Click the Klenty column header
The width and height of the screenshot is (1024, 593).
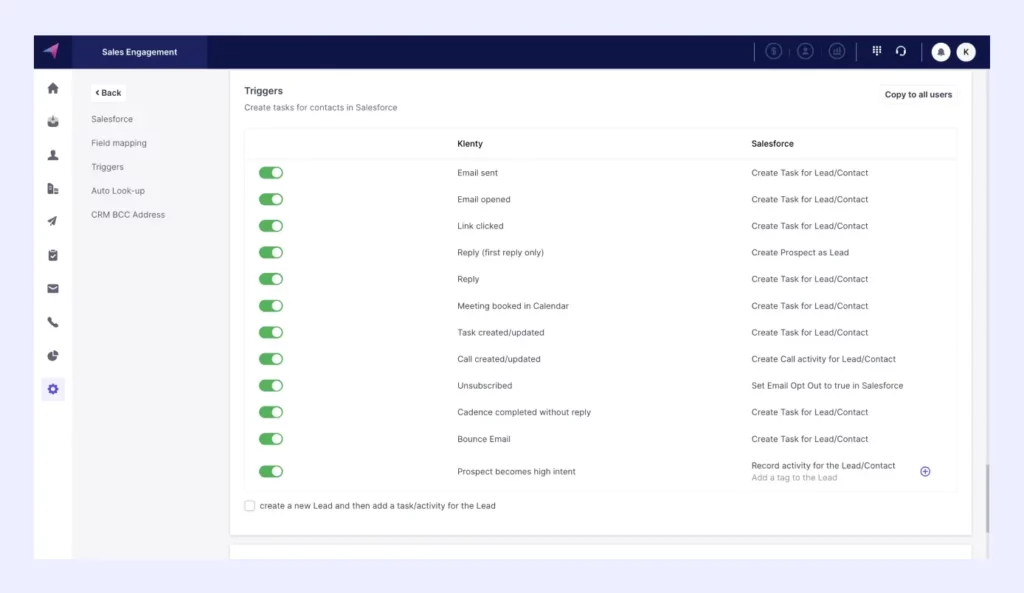point(470,144)
